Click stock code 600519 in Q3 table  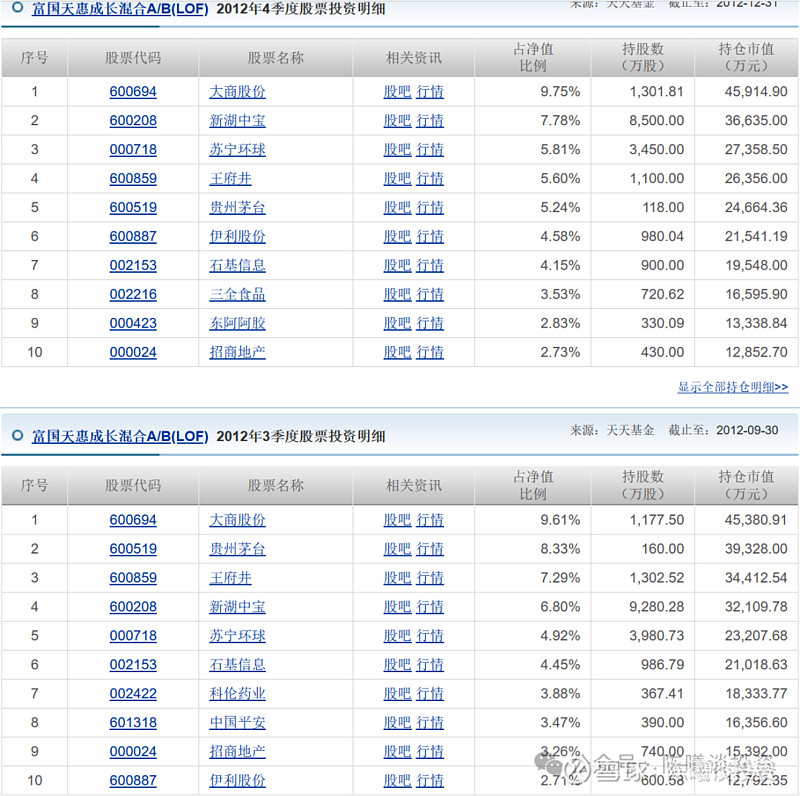click(x=133, y=549)
